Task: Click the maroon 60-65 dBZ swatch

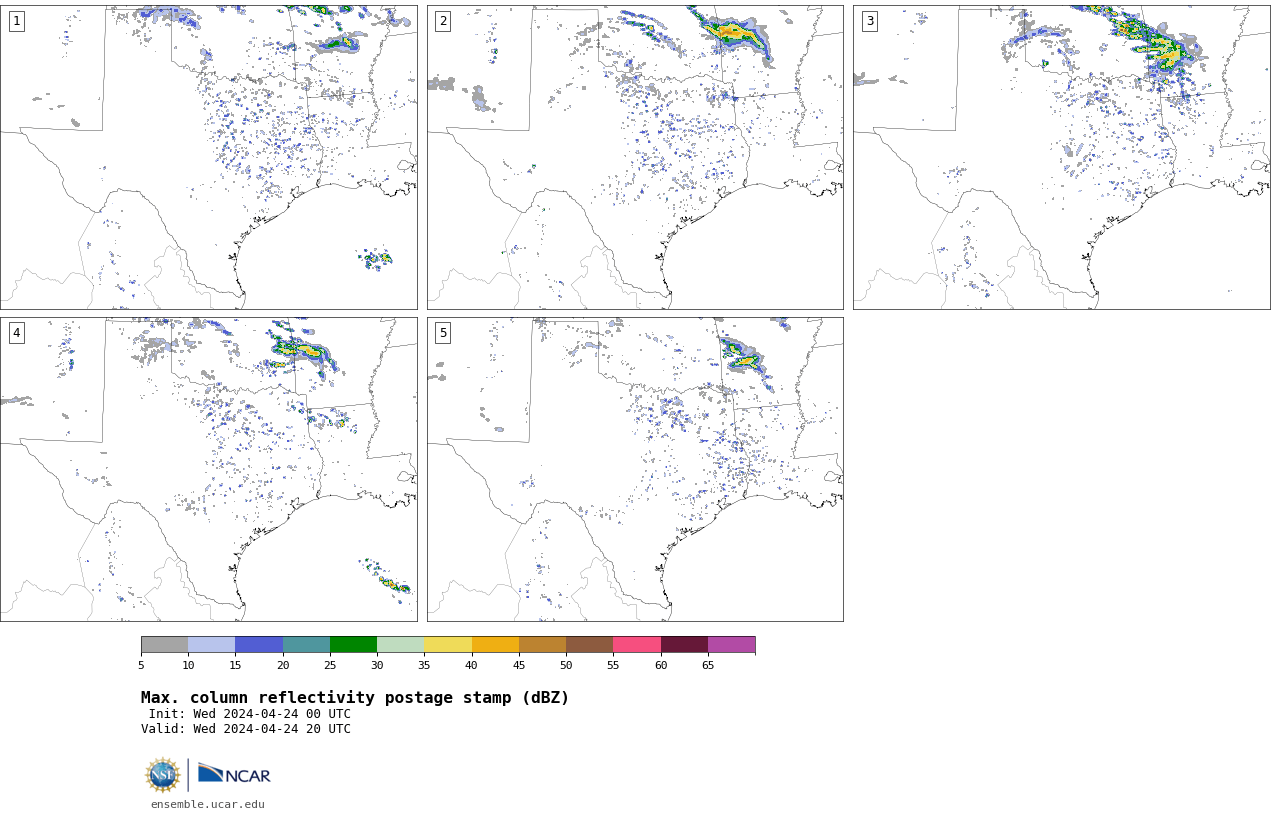Action: (x=684, y=645)
